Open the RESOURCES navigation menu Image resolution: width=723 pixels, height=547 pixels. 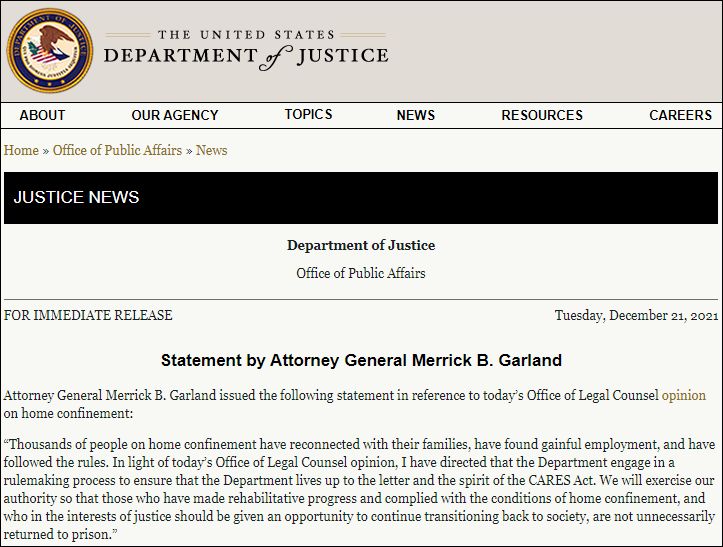tap(542, 115)
